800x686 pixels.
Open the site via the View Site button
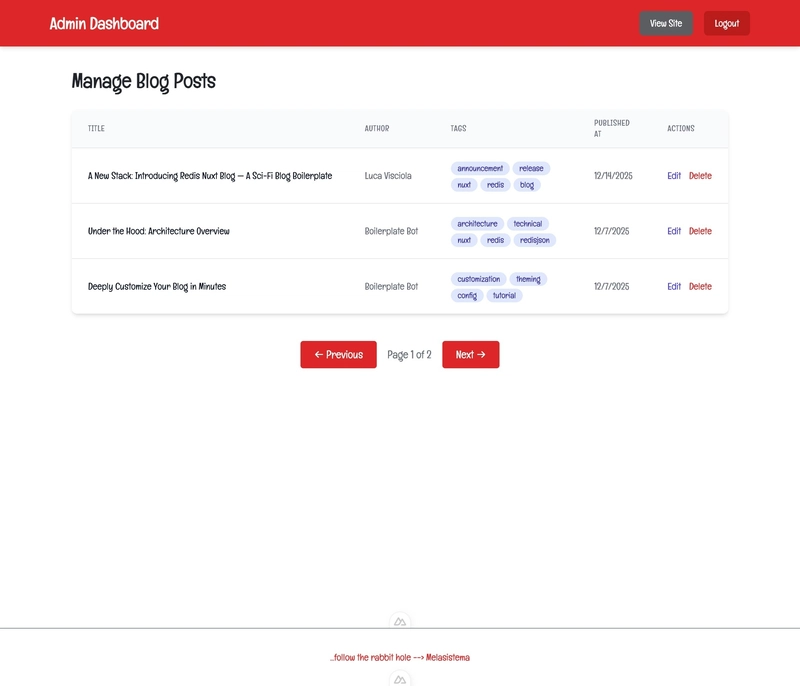(665, 23)
